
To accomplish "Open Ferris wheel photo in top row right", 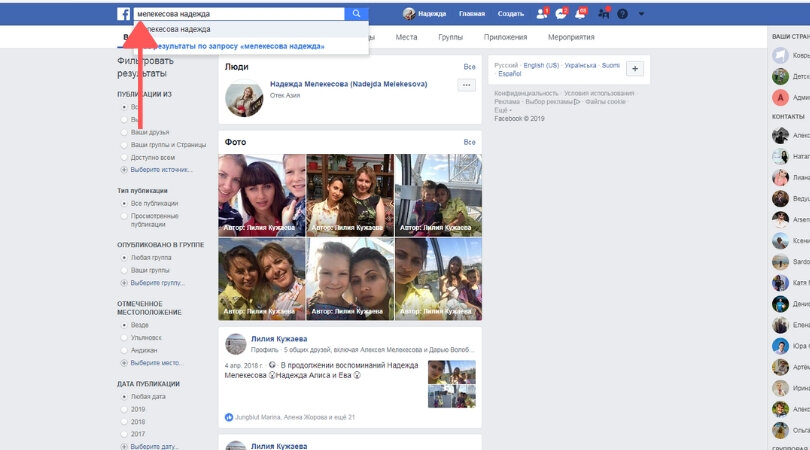I will (439, 195).
